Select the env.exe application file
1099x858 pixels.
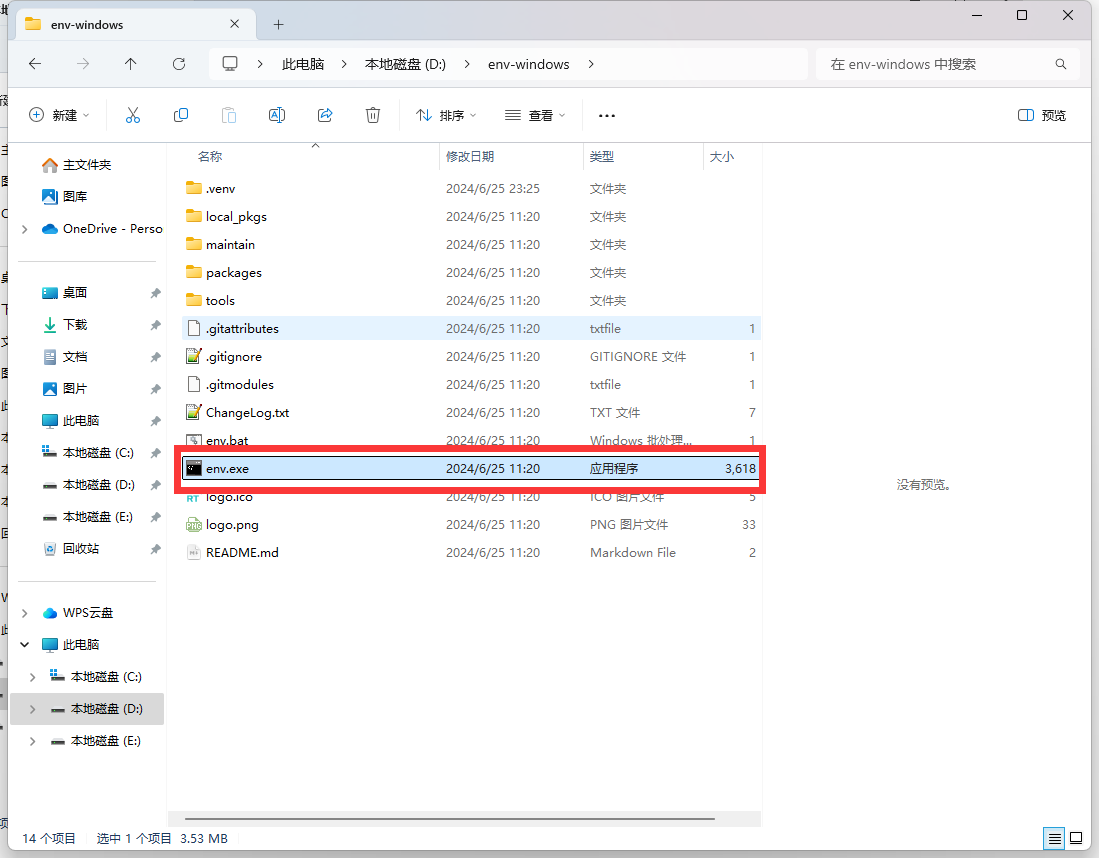tap(471, 468)
